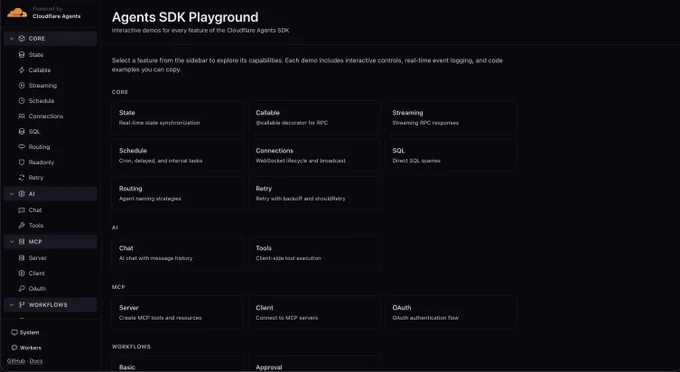Open the Schedule demo card

pyautogui.click(x=177, y=155)
